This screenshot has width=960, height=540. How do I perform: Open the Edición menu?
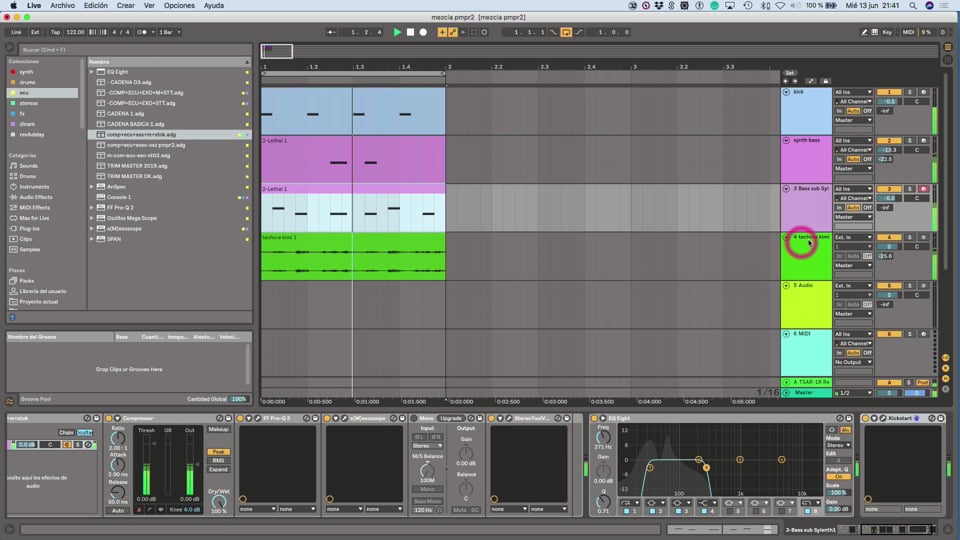pos(96,6)
